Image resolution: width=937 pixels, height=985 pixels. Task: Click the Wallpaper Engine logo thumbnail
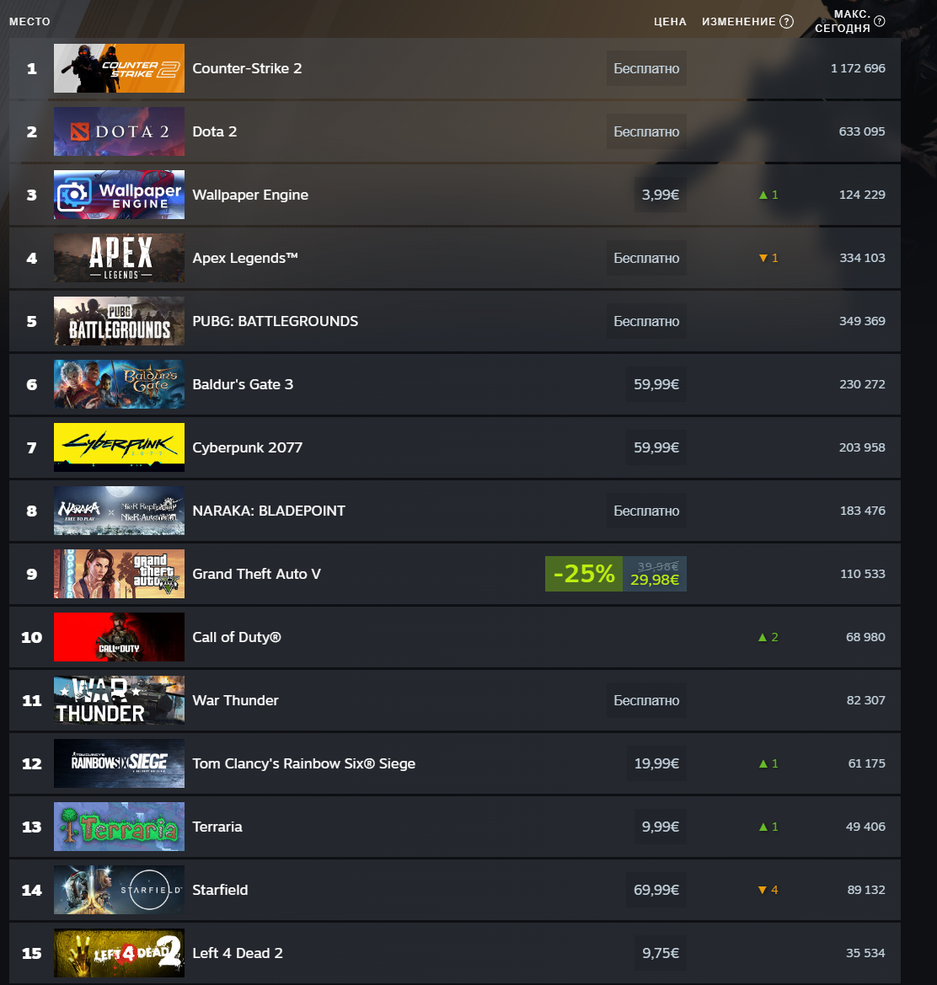[x=119, y=195]
